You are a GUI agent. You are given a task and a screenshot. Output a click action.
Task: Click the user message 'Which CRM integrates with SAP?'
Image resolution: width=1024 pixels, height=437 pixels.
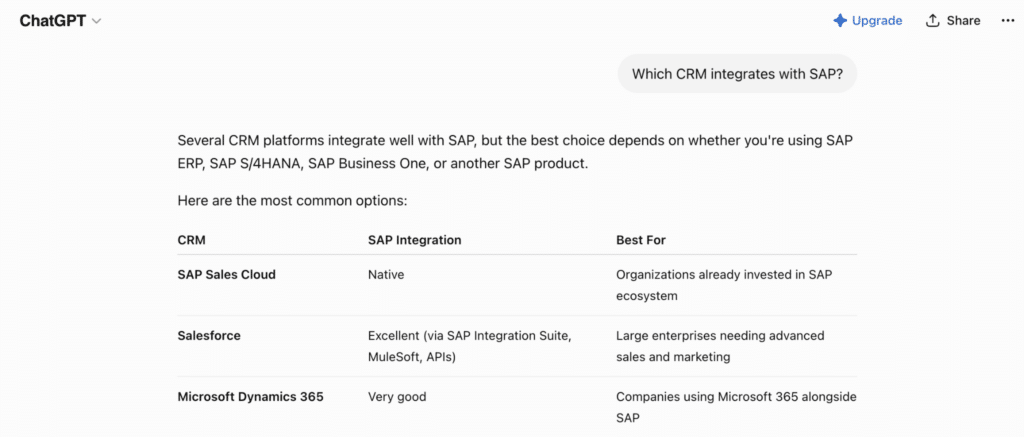[x=737, y=74]
